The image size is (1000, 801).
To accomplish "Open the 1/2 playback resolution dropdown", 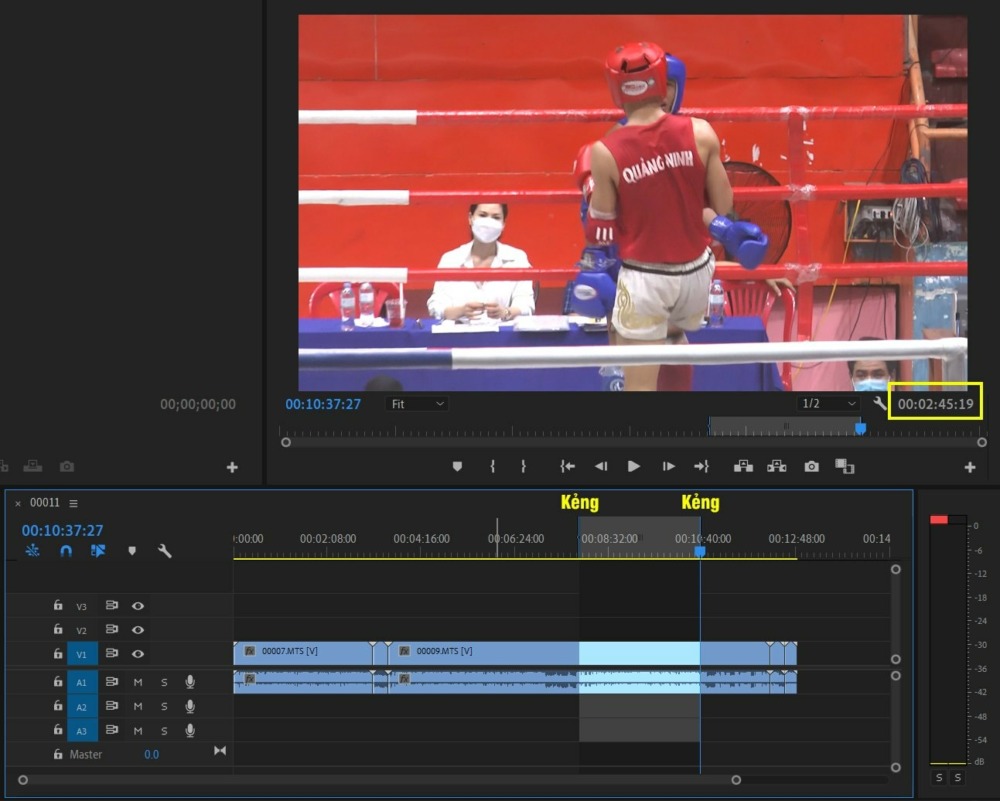I will 828,404.
